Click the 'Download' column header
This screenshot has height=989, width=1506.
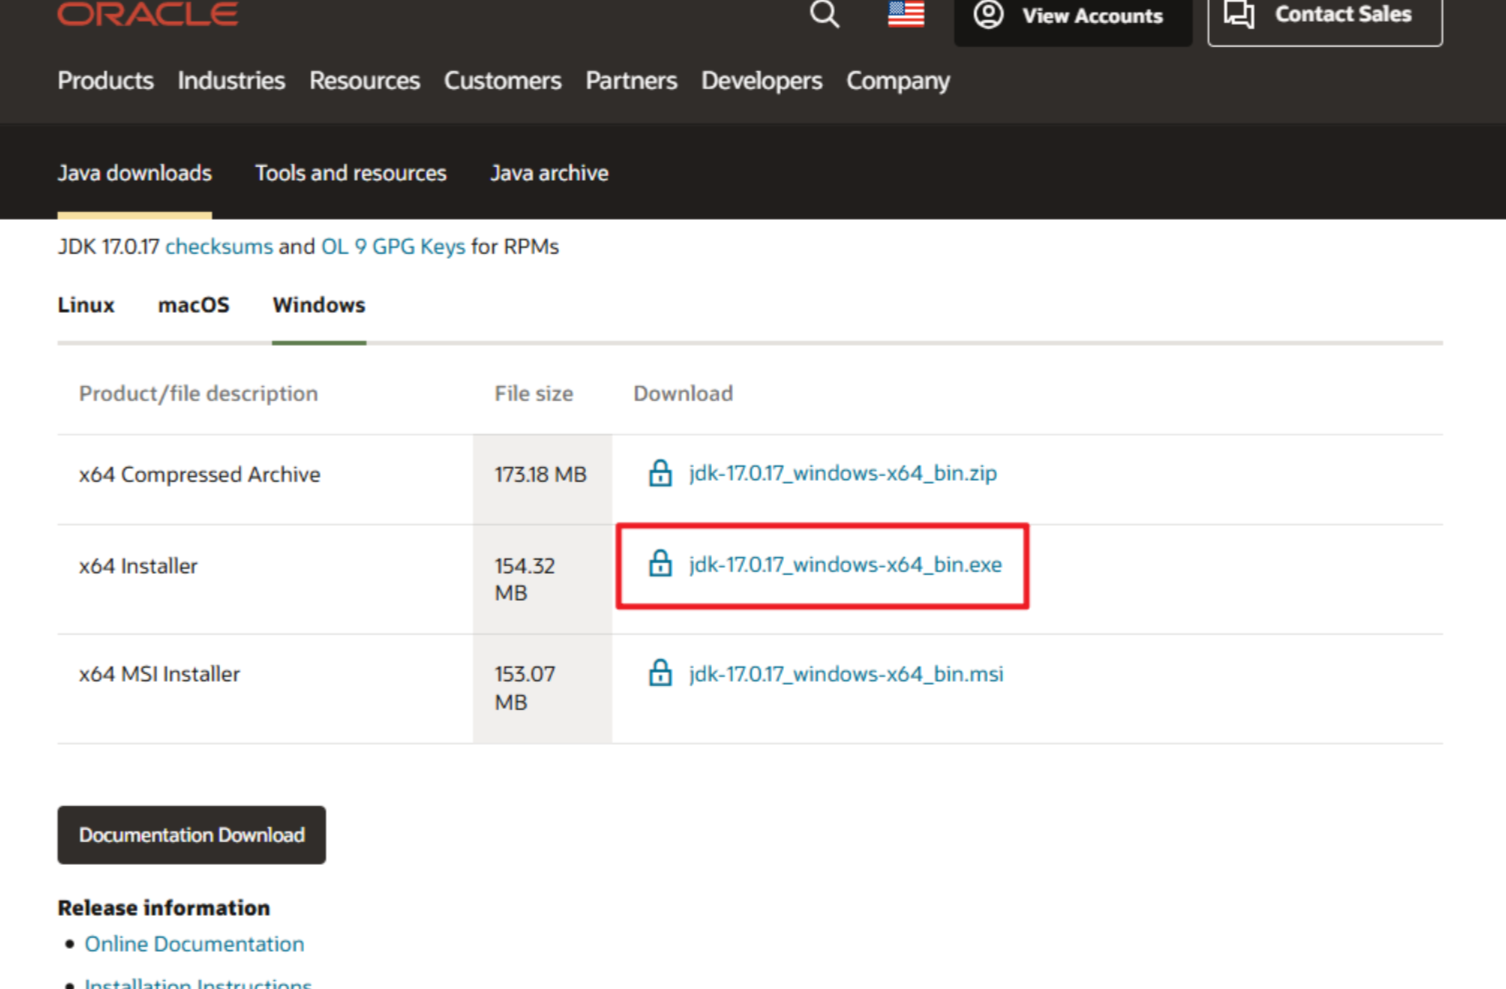[683, 394]
